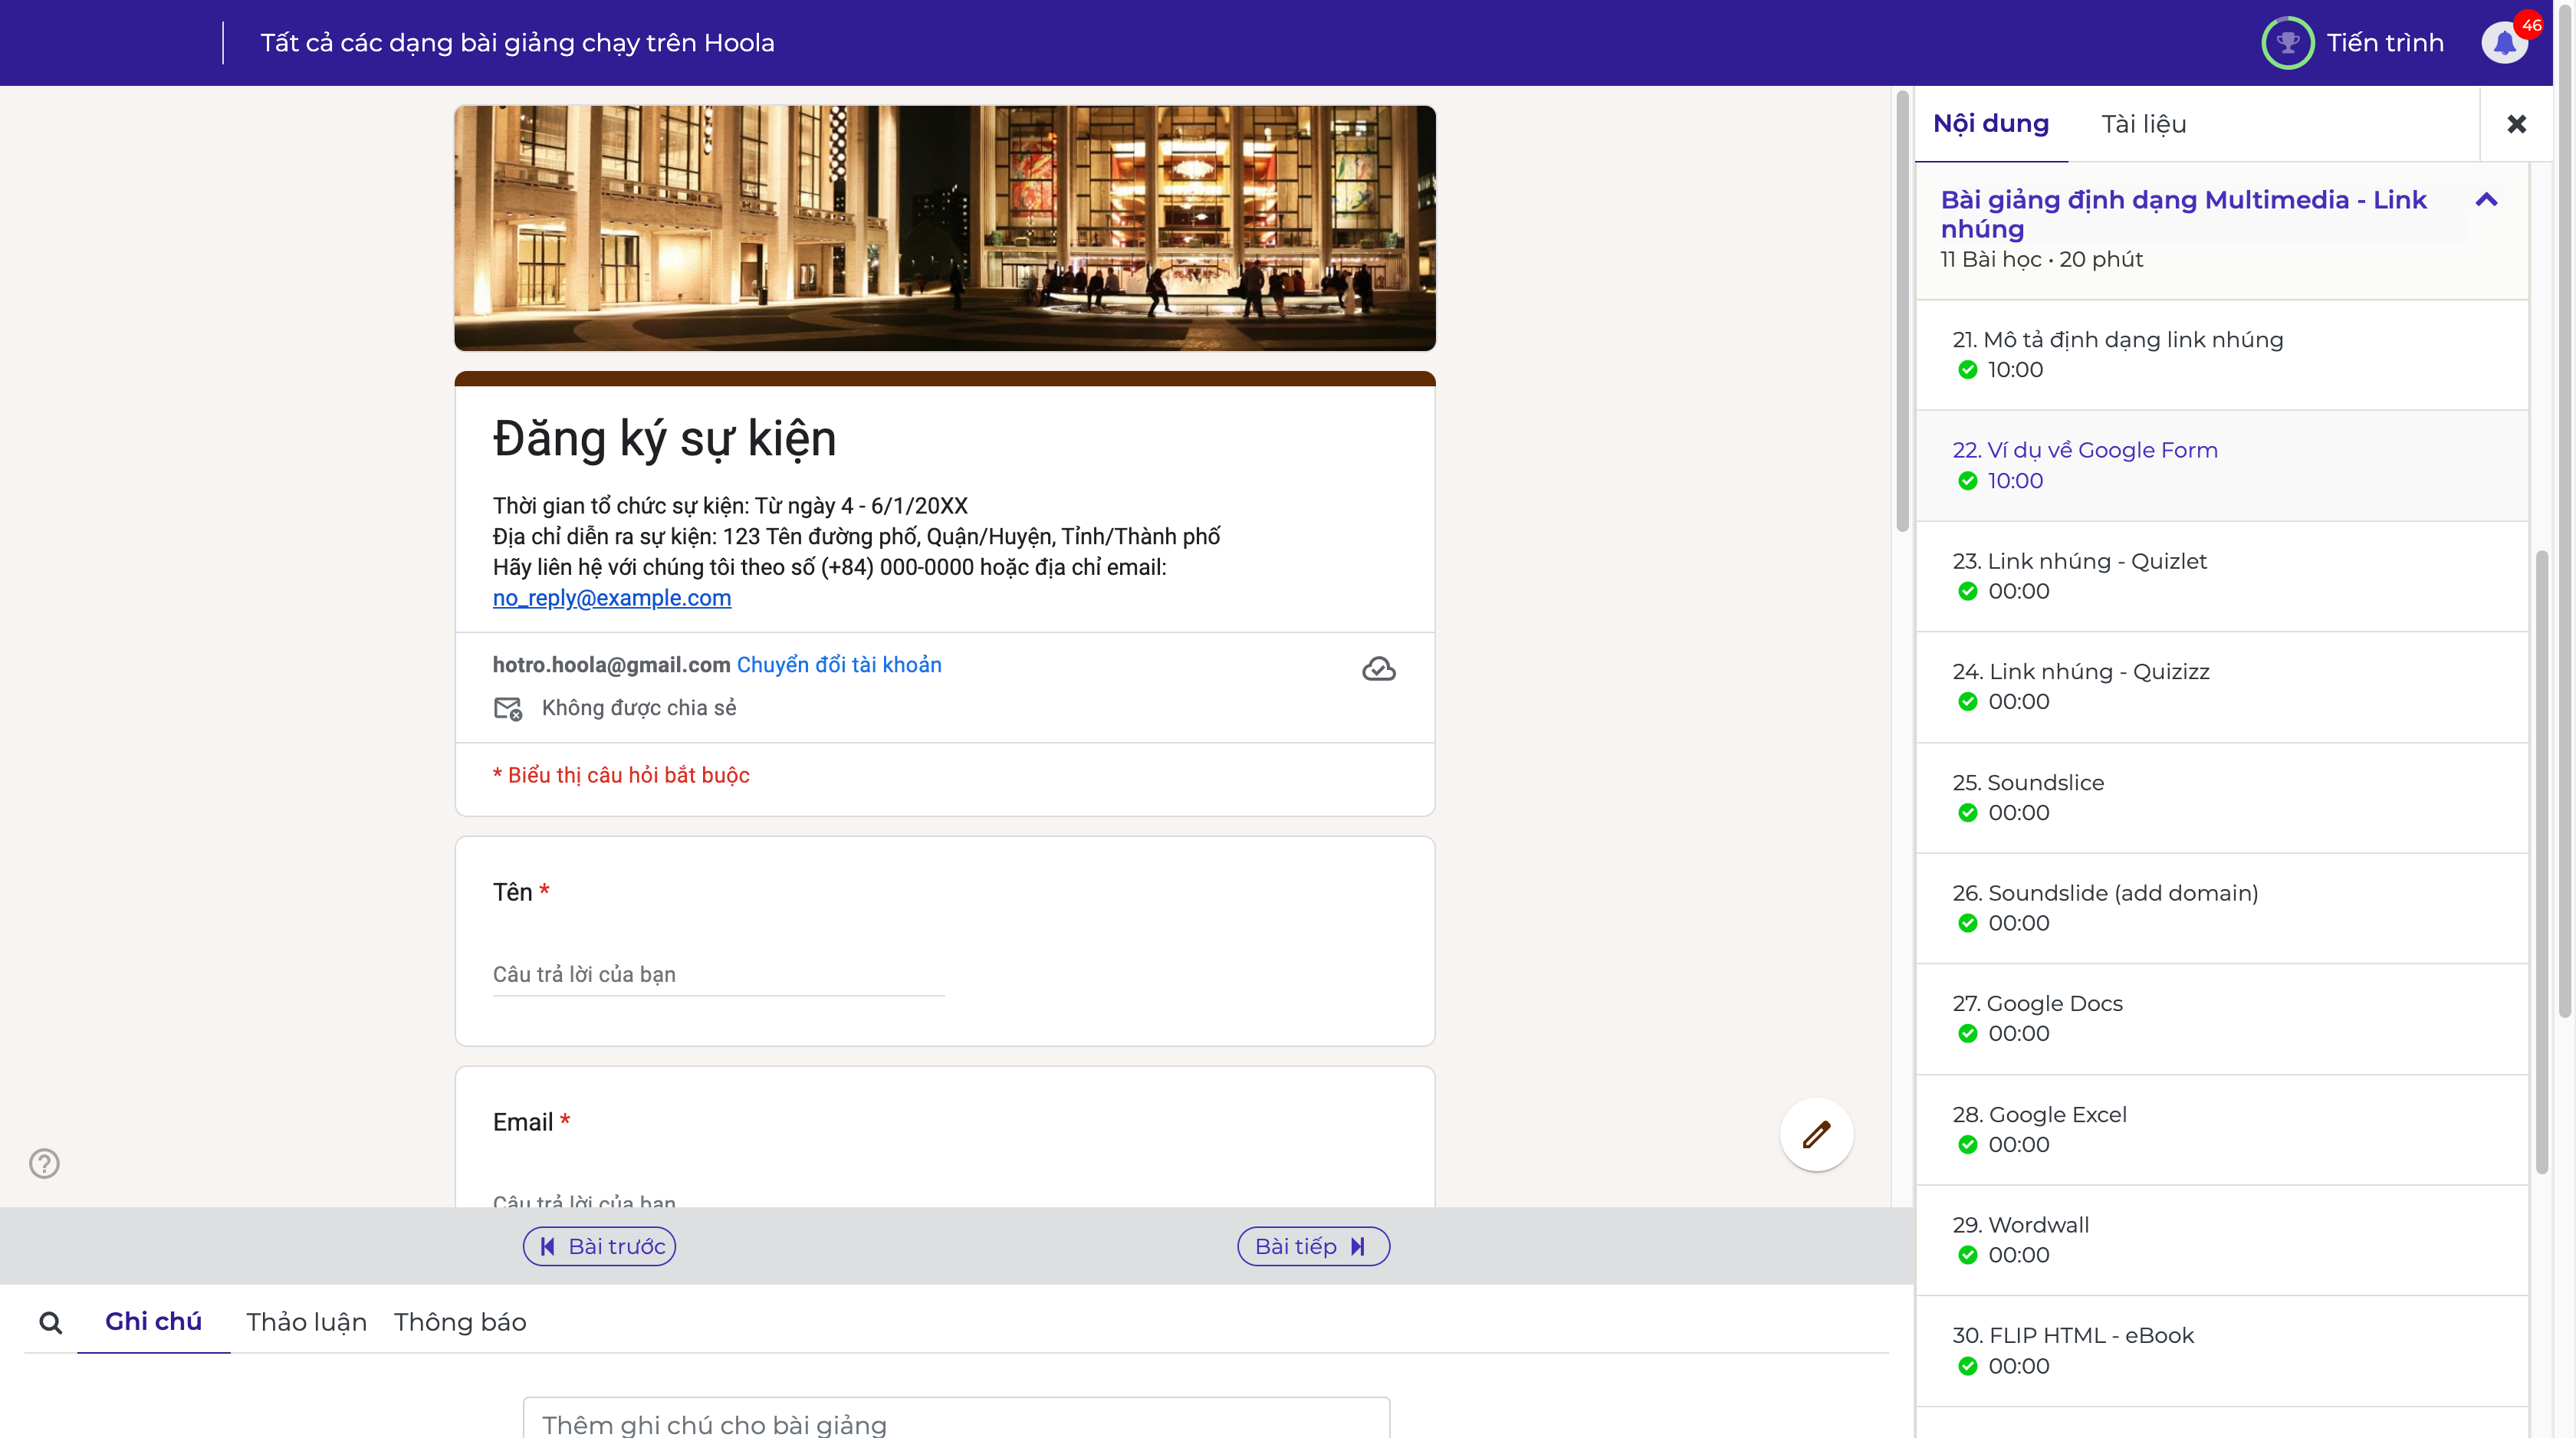Switch to the Tài liệu tab
Image resolution: width=2576 pixels, height=1438 pixels.
[2143, 124]
